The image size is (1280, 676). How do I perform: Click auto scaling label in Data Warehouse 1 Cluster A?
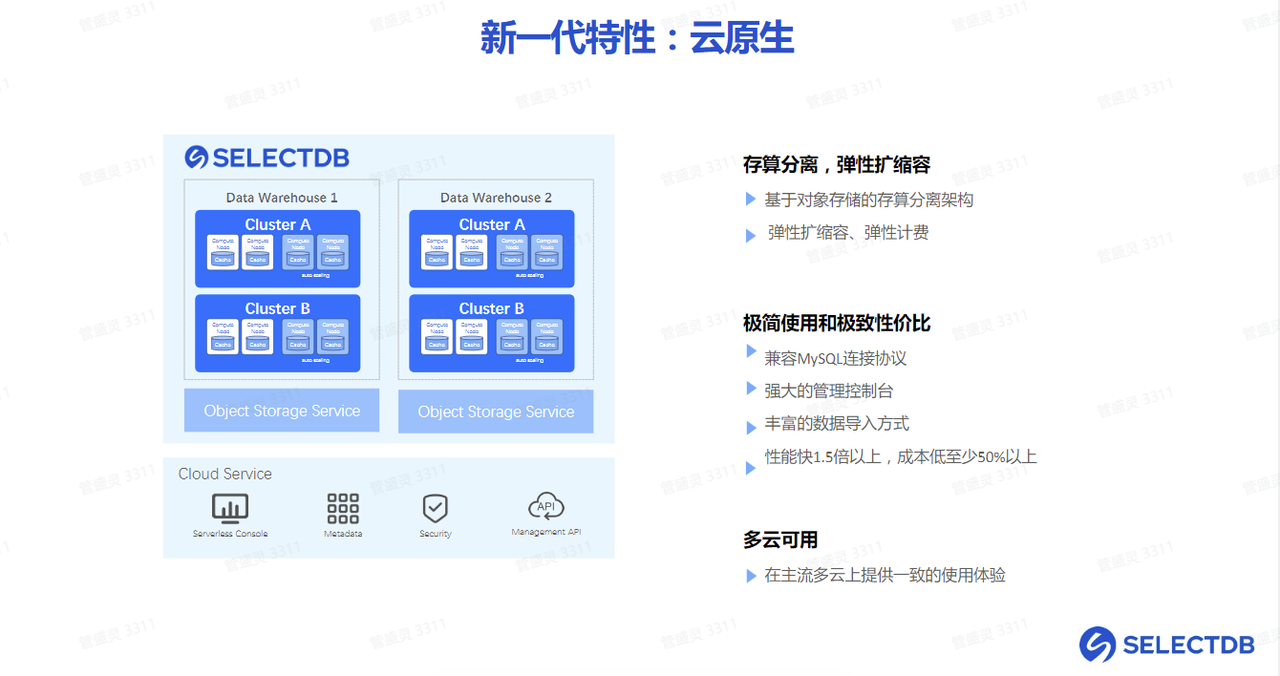[x=315, y=275]
